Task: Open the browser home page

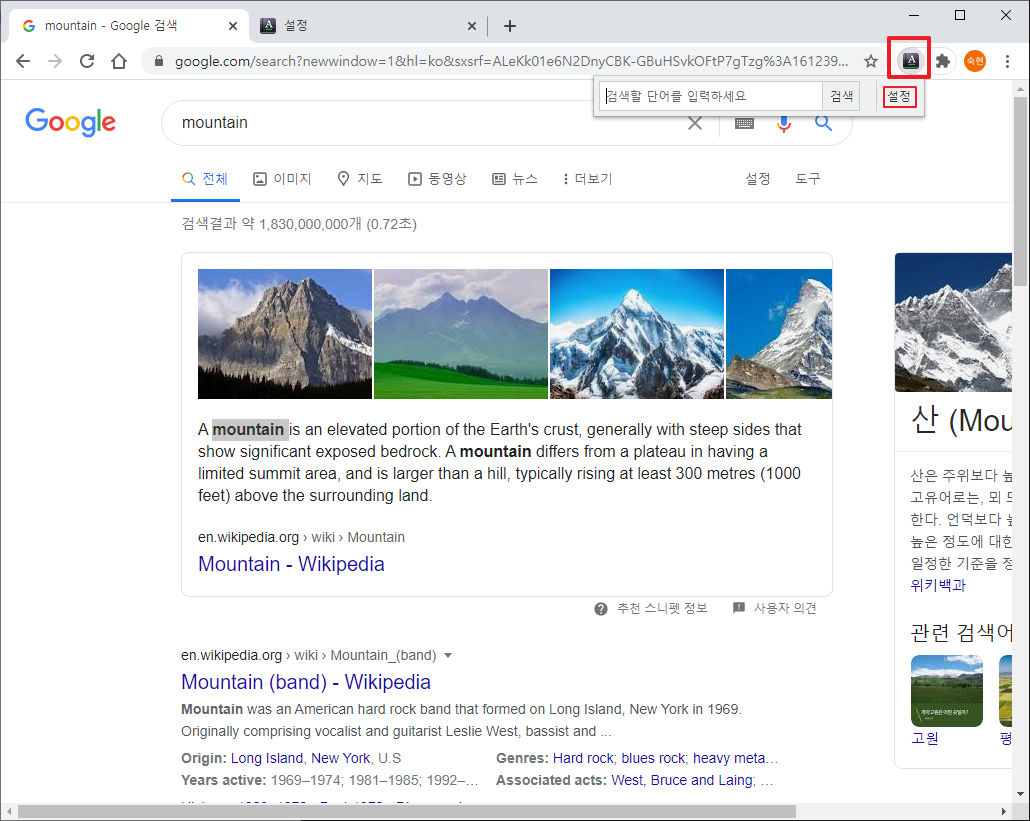Action: point(119,61)
